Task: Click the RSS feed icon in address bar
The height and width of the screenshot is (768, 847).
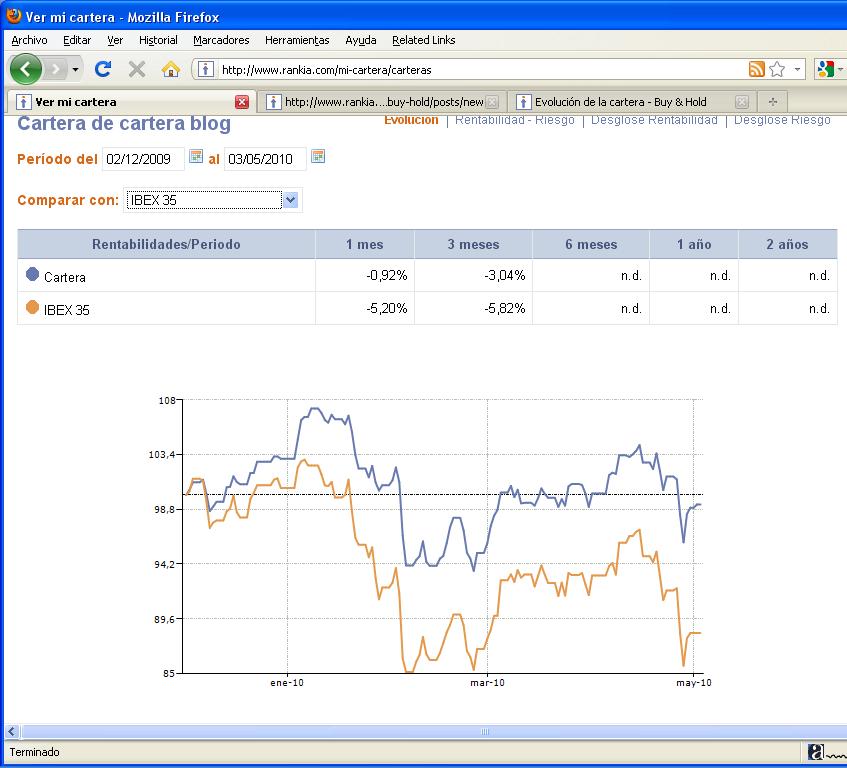Action: point(757,69)
